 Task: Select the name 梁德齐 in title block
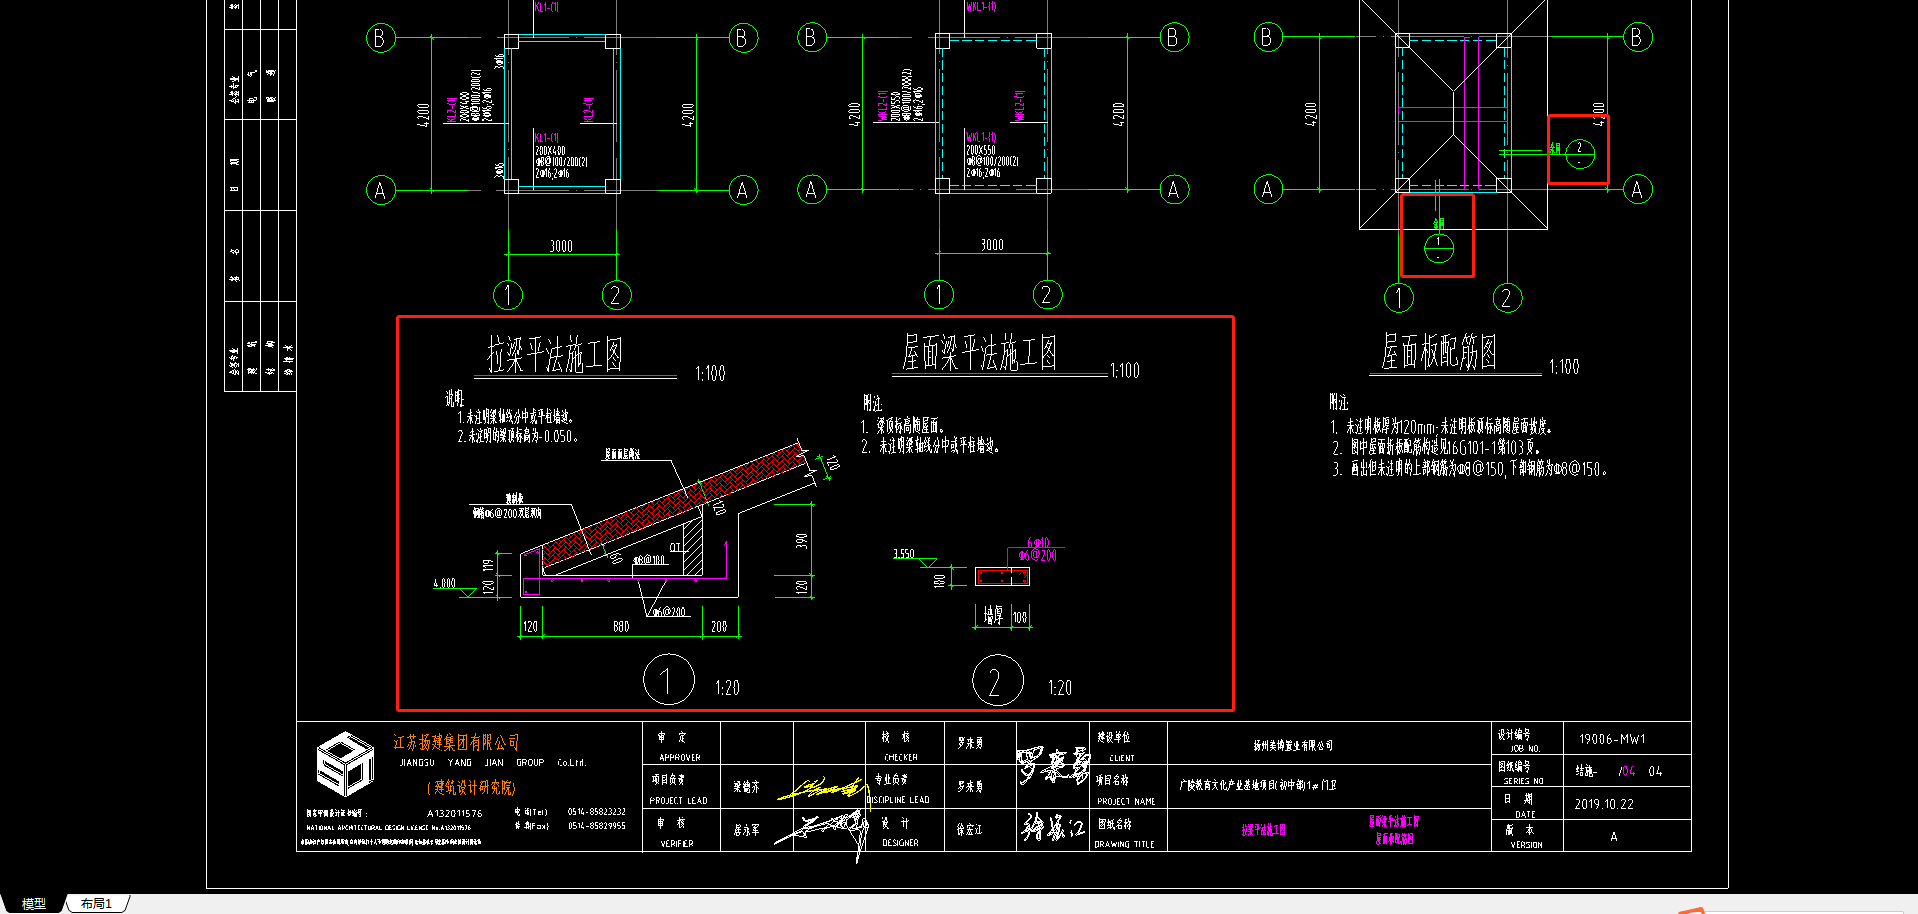[x=746, y=787]
